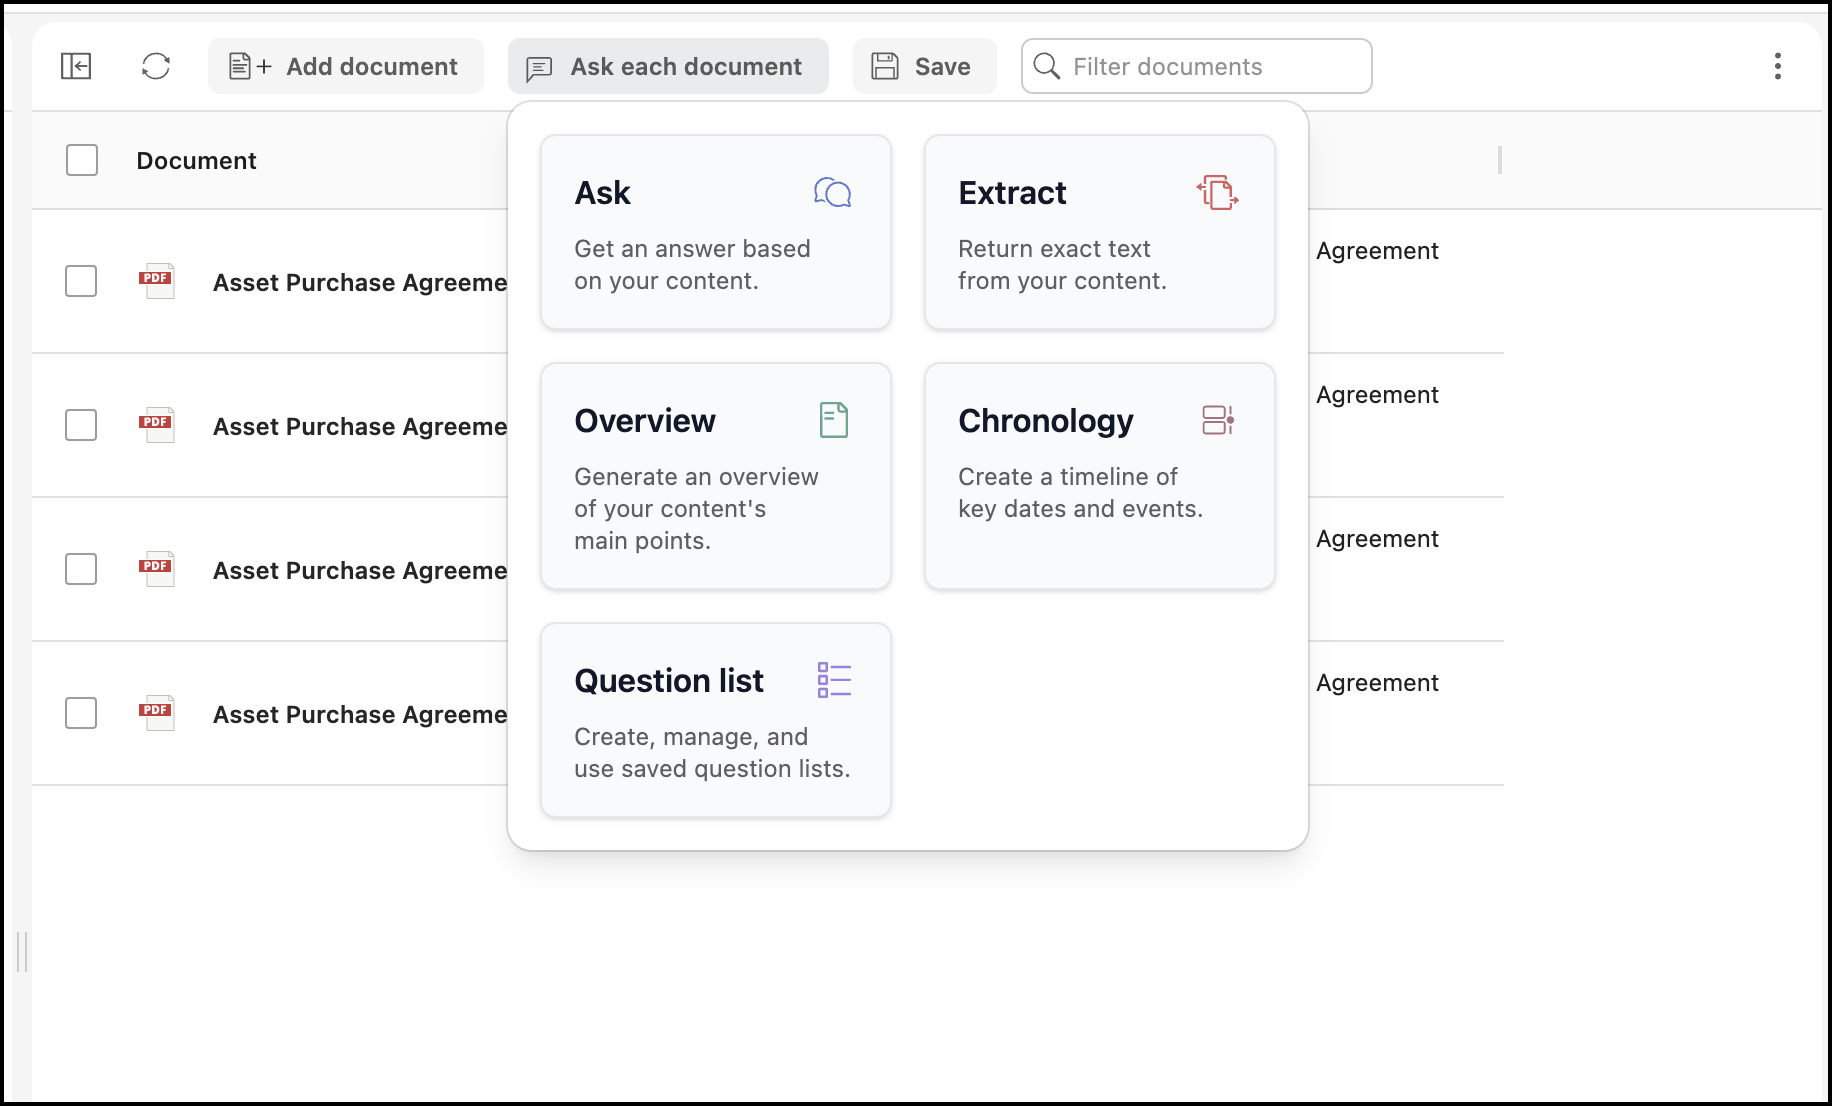Viewport: 1832px width, 1106px height.
Task: Check the second Asset Purchase Agreement row
Action: pyautogui.click(x=81, y=425)
